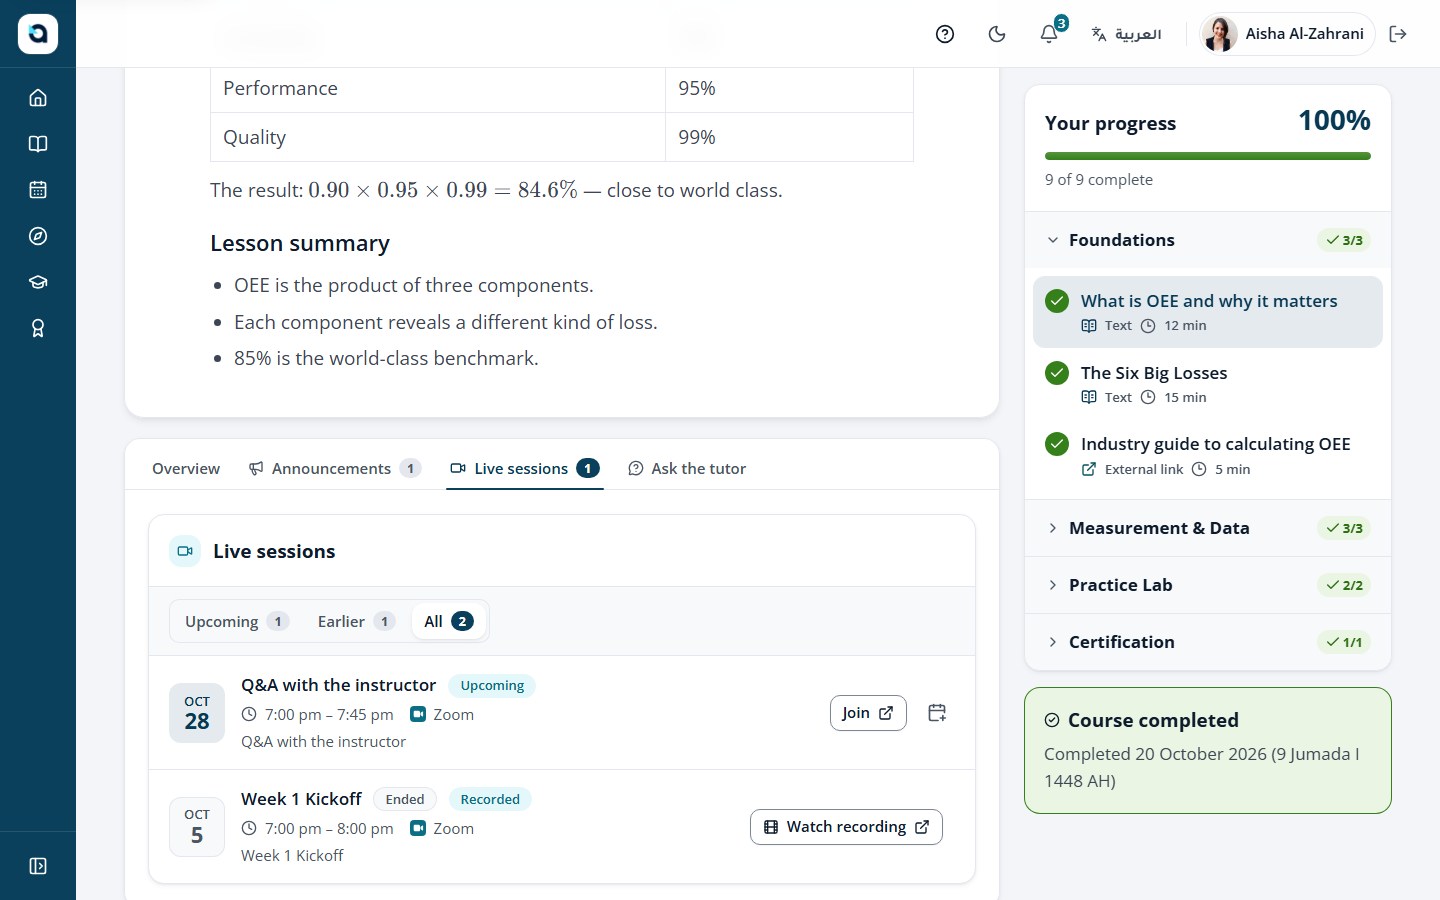Image resolution: width=1440 pixels, height=900 pixels.
Task: Expand the Measurement & Data section
Action: (1208, 528)
